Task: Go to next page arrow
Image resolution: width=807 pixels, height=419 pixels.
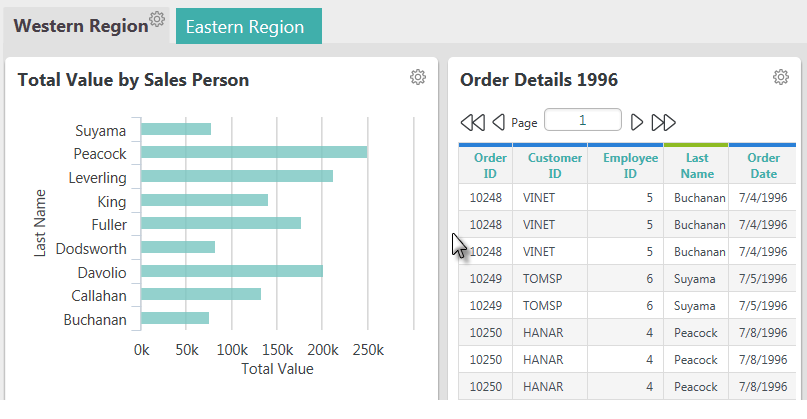Action: (x=637, y=123)
